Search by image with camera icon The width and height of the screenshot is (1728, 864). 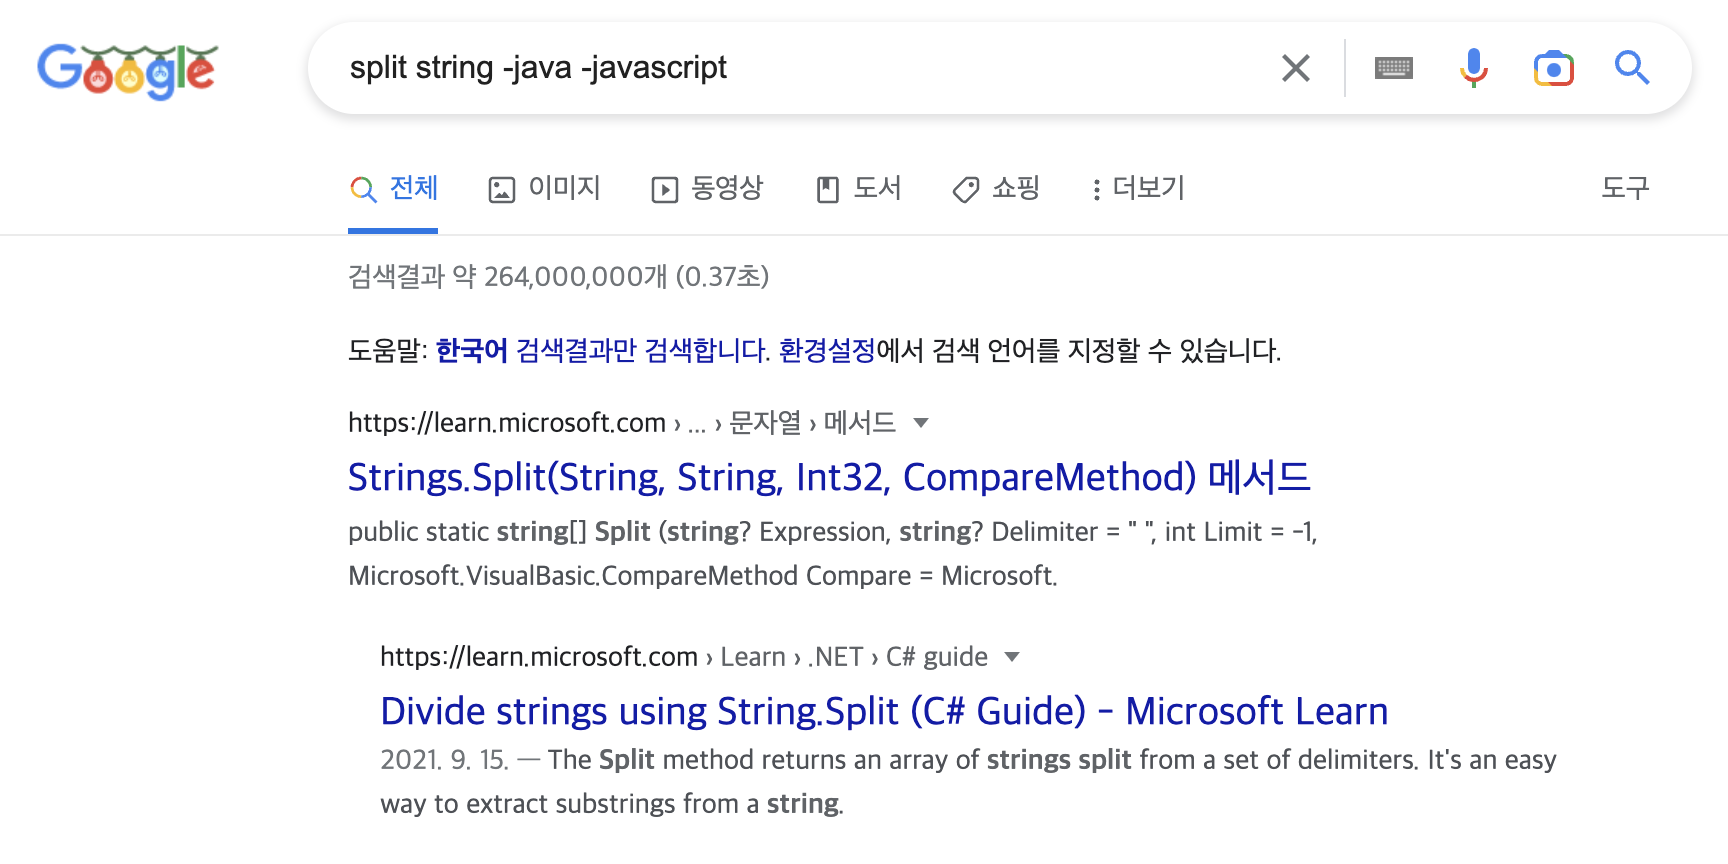pyautogui.click(x=1553, y=68)
